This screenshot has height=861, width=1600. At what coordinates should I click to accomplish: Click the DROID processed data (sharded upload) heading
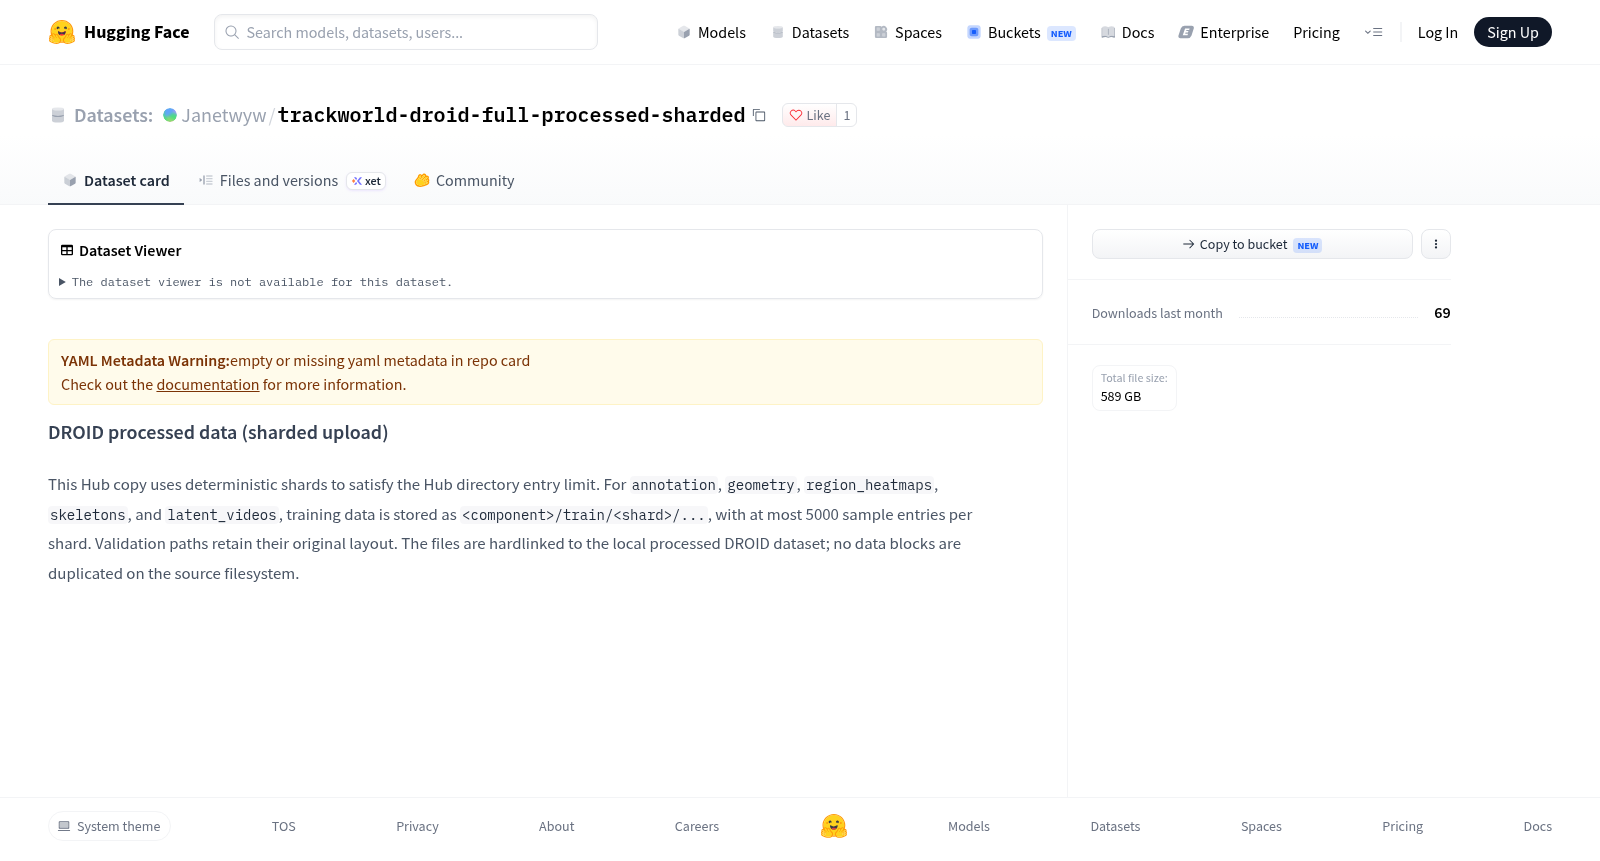tap(218, 433)
